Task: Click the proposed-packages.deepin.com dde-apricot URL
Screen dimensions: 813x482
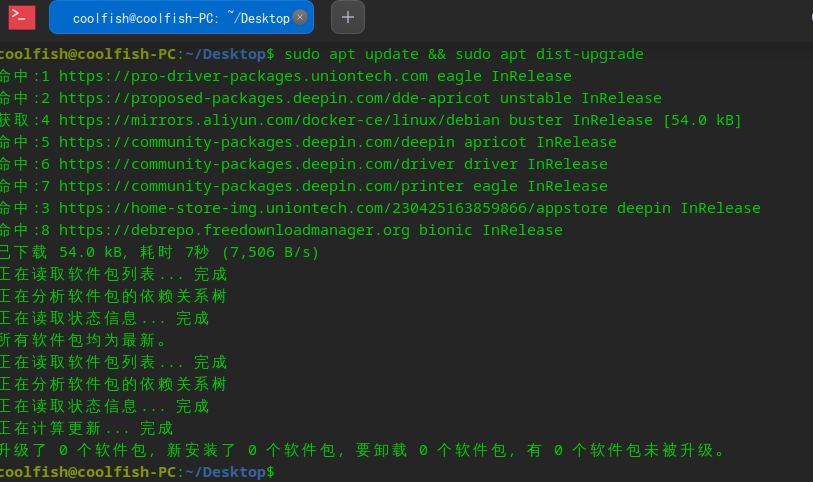Action: click(274, 98)
